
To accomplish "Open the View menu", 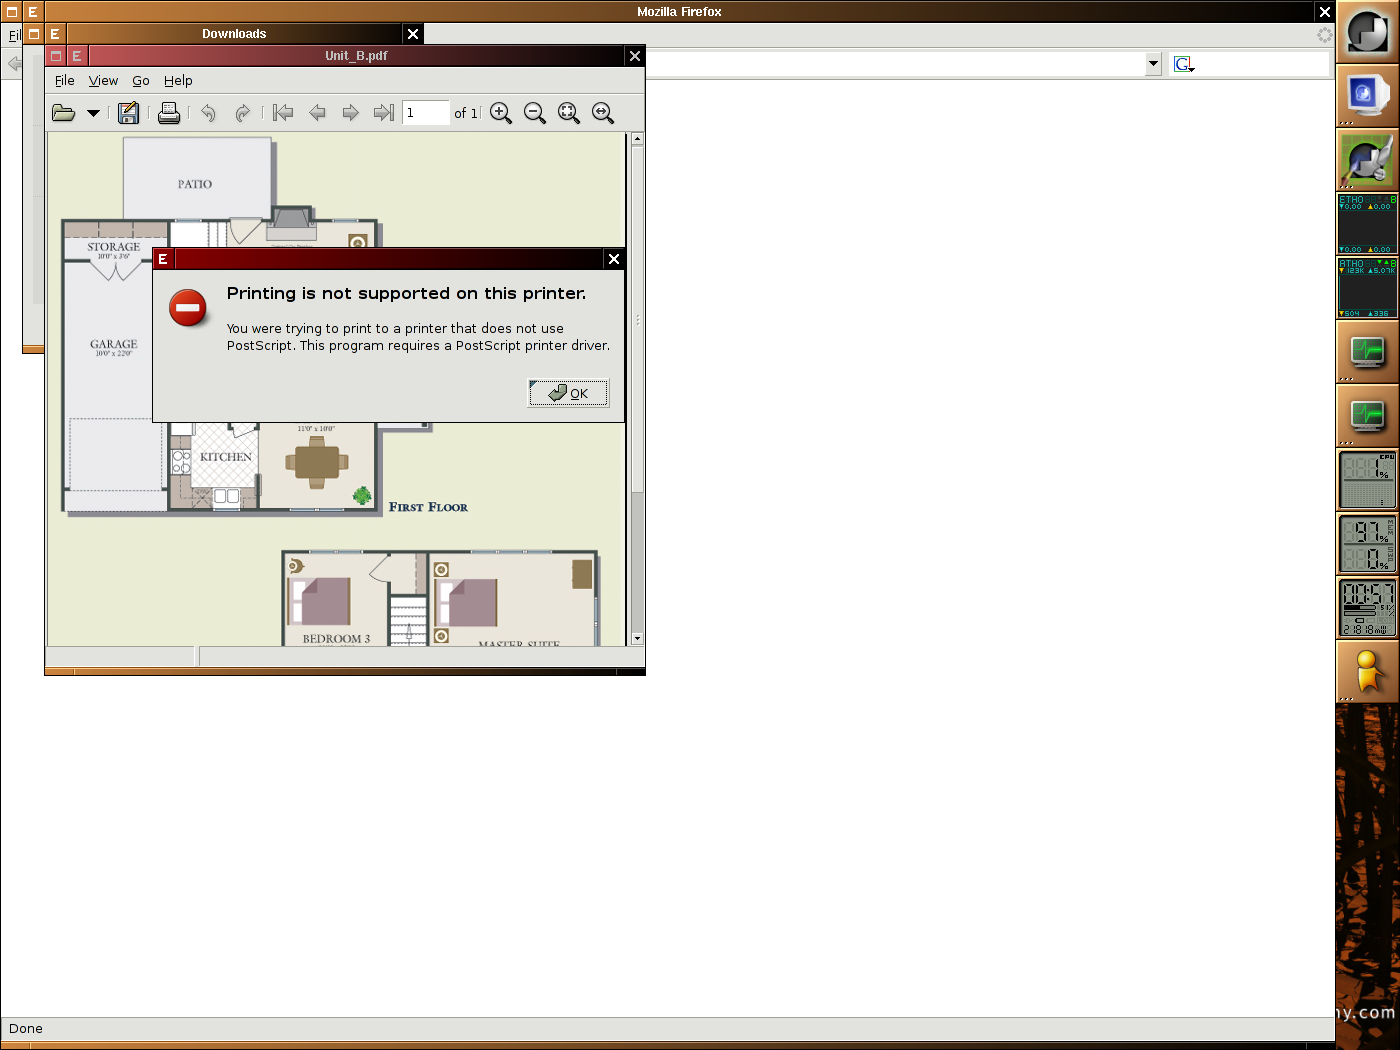I will click(x=103, y=81).
